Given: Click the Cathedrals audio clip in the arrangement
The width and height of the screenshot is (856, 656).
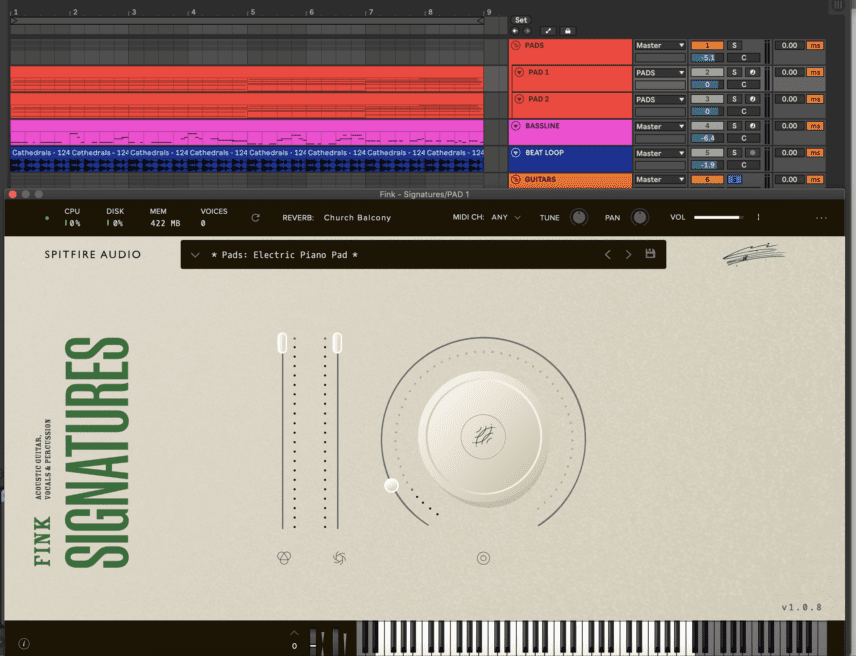Looking at the screenshot, I should (247, 159).
